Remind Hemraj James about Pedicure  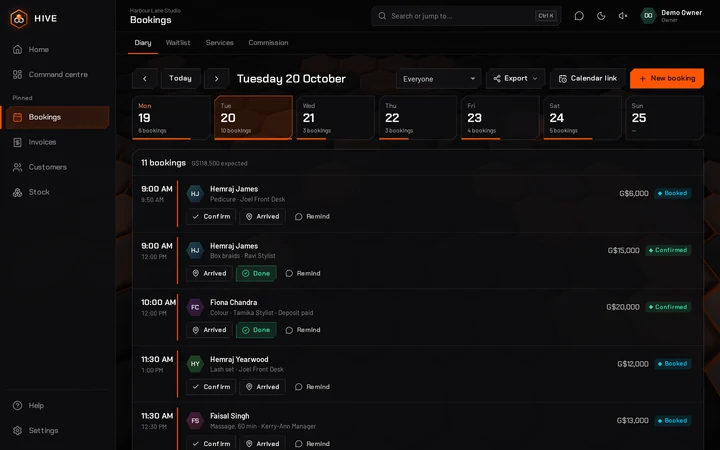point(312,217)
